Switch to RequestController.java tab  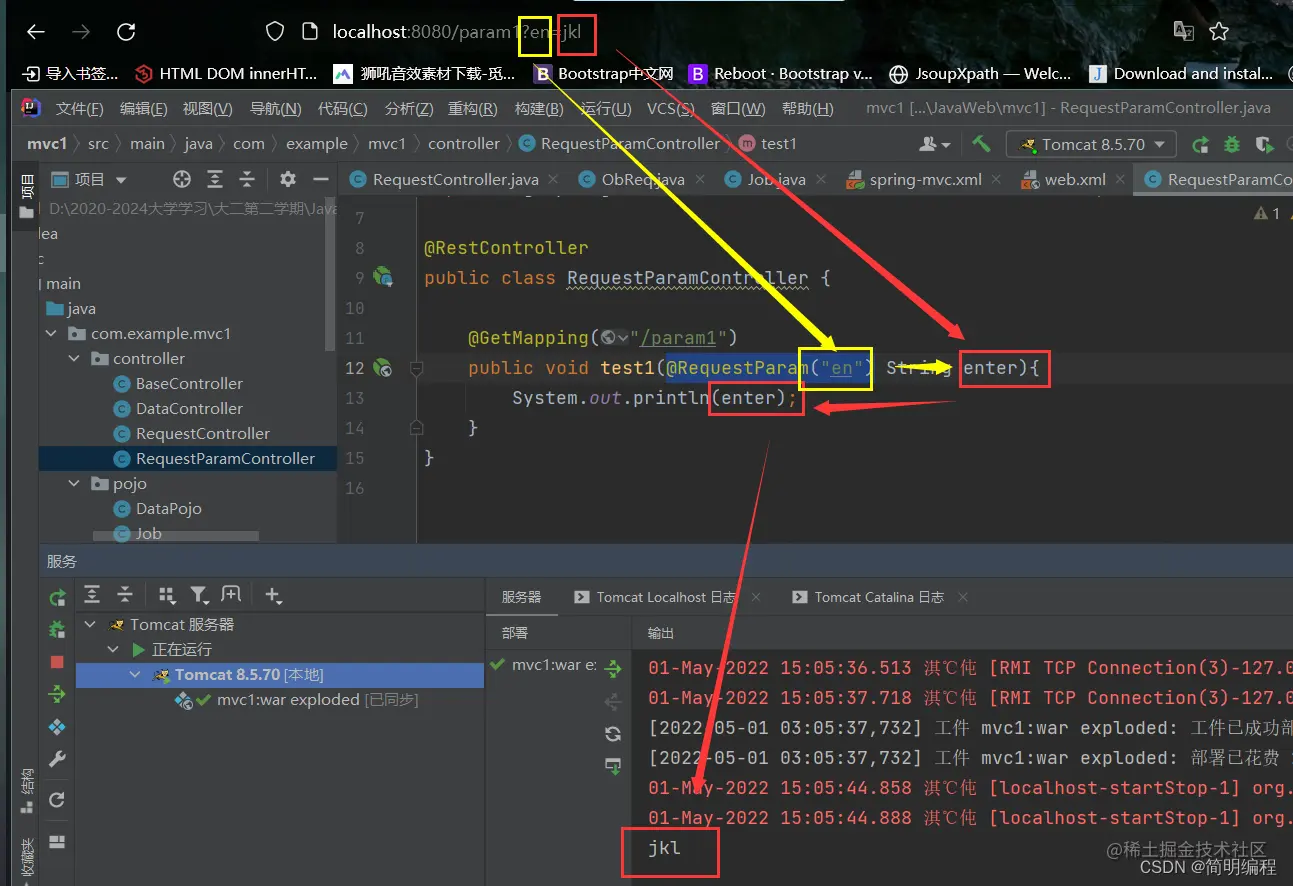click(444, 180)
